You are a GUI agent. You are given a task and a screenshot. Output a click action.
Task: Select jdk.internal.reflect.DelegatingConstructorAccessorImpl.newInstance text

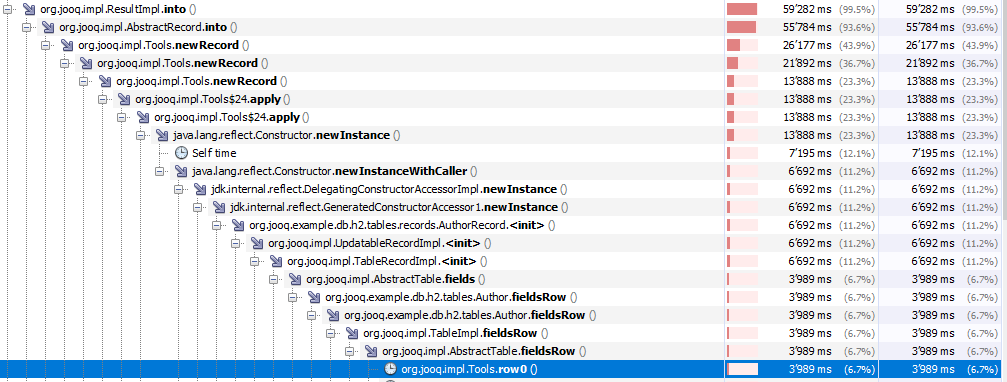point(389,189)
